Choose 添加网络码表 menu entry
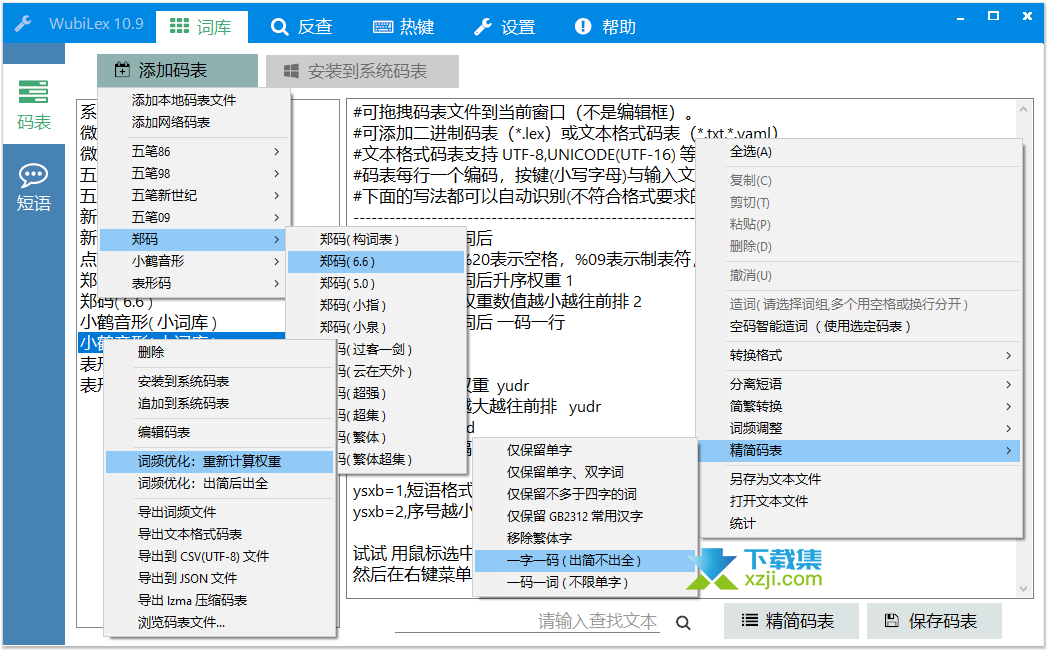Image resolution: width=1047 pixels, height=650 pixels. click(194, 122)
